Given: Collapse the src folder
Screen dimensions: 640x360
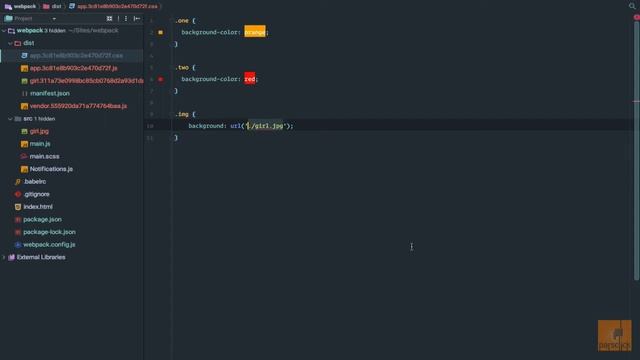Looking at the screenshot, I should point(10,119).
